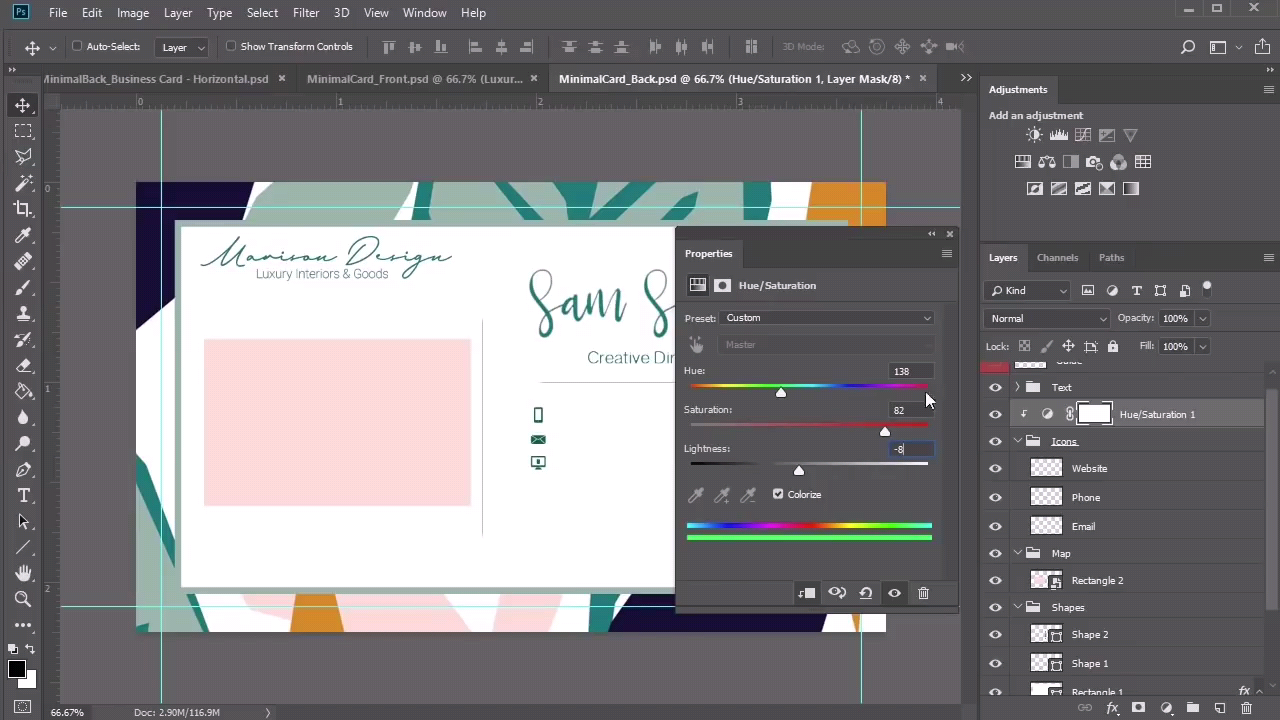Click the Hue value input field
This screenshot has width=1280, height=720.
coord(909,371)
